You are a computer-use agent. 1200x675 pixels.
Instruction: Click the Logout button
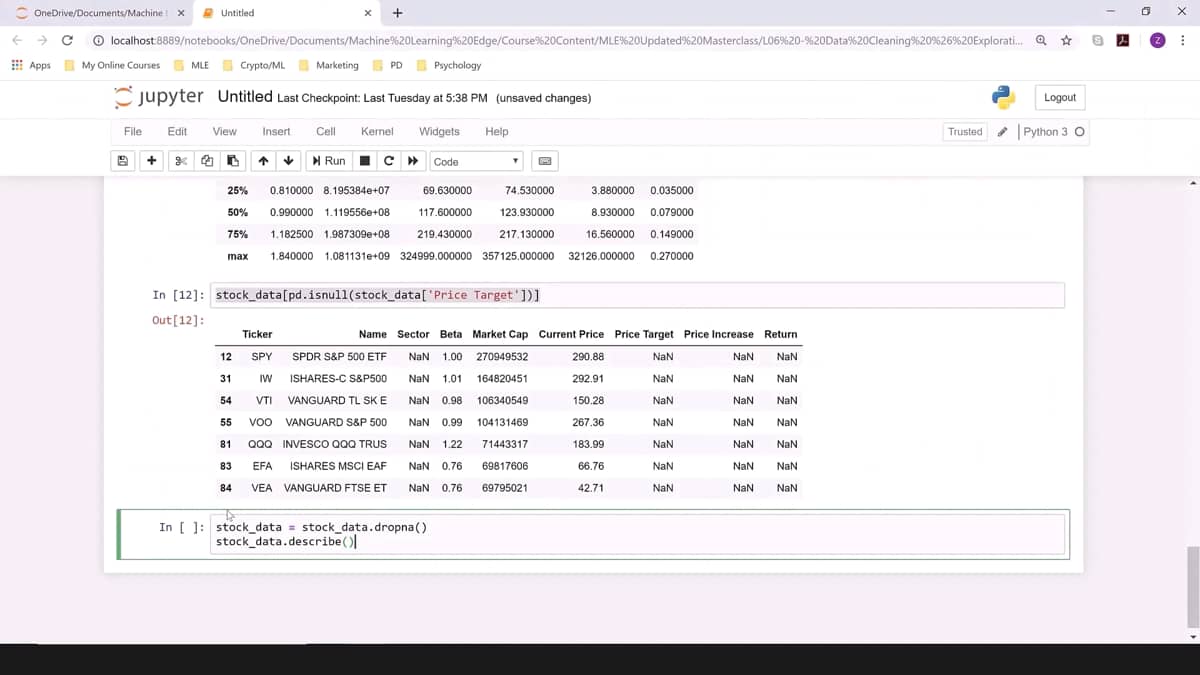1060,97
